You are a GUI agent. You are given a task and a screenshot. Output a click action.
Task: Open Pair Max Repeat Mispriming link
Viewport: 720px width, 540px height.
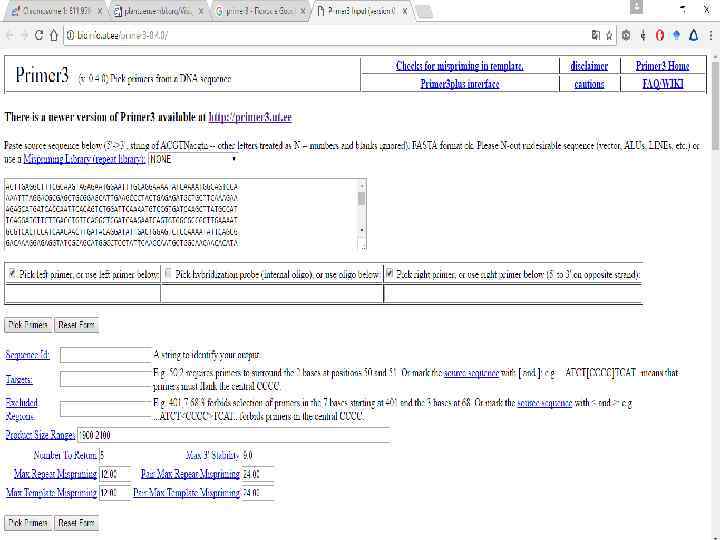click(190, 474)
